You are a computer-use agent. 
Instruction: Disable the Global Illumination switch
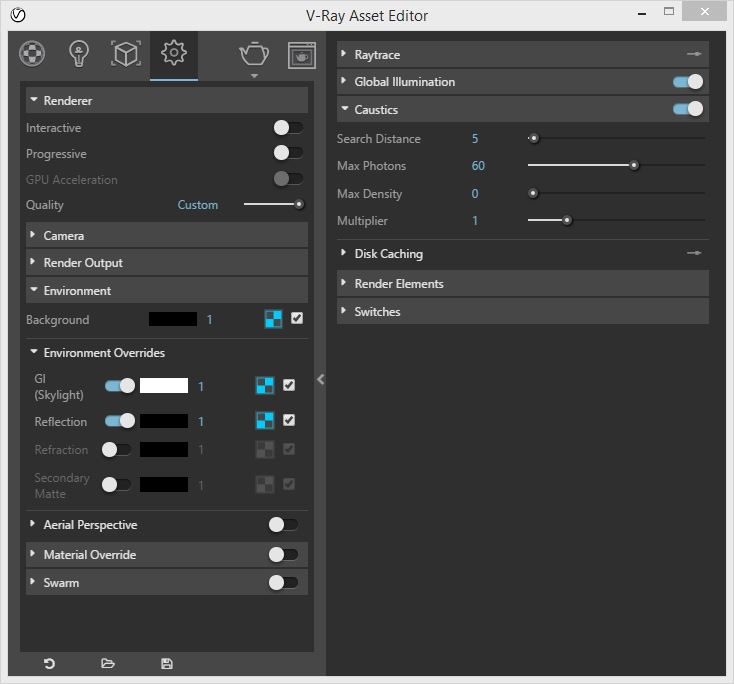pos(688,82)
